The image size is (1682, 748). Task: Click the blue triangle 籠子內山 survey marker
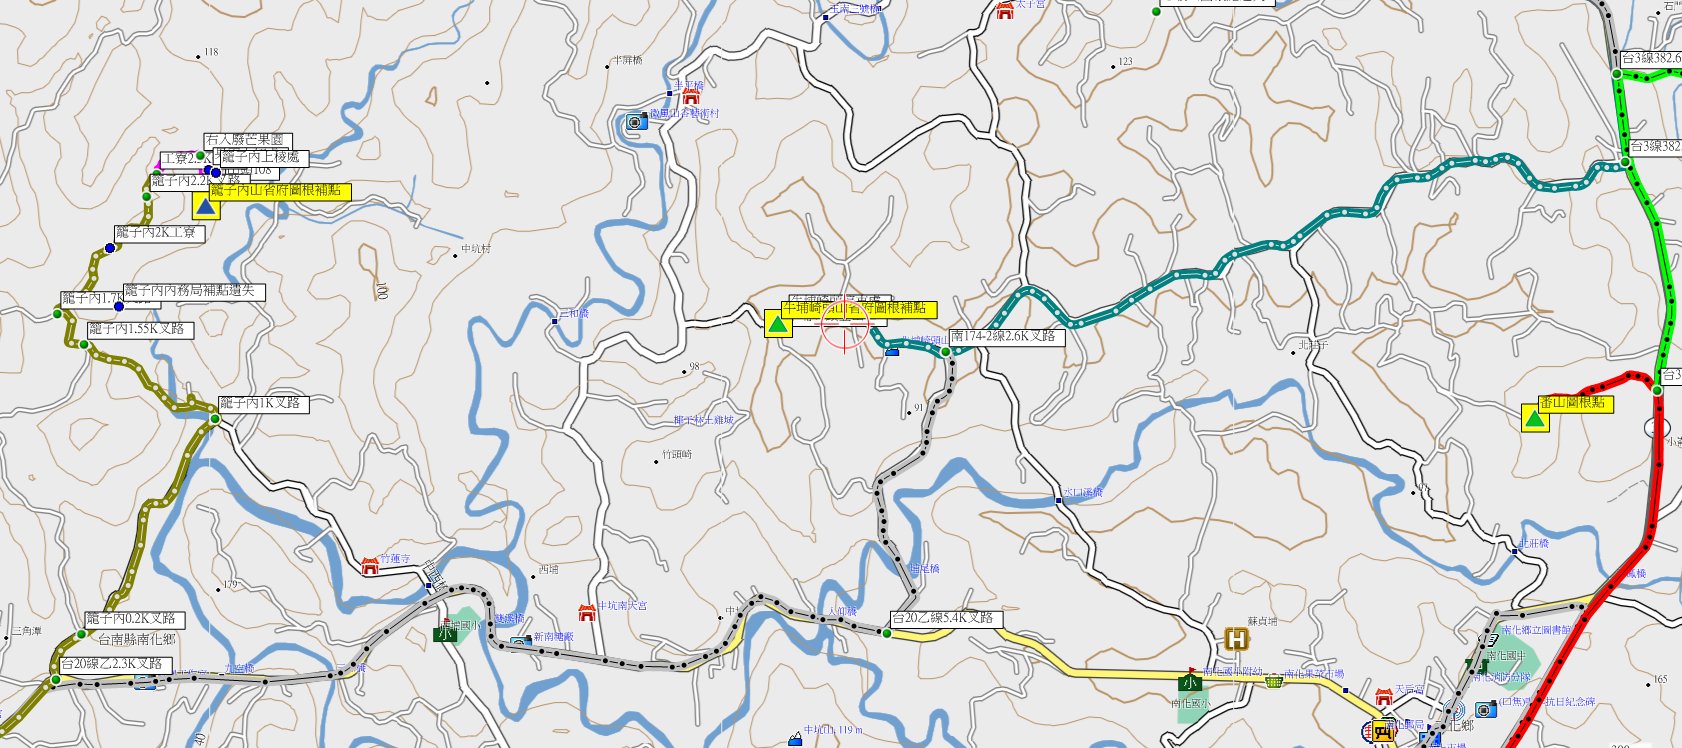206,207
